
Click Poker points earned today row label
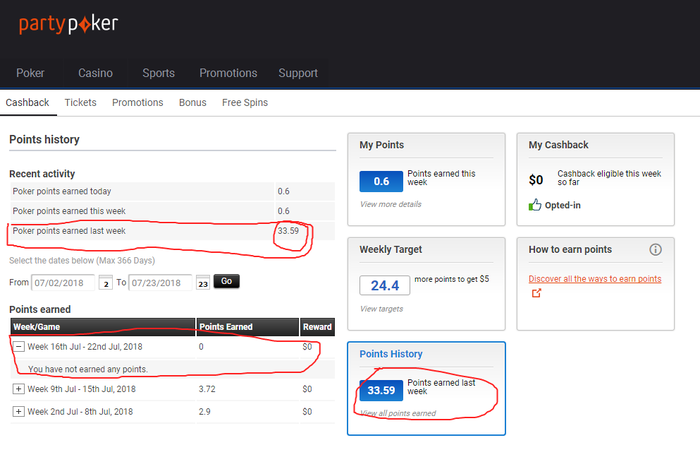(x=62, y=191)
